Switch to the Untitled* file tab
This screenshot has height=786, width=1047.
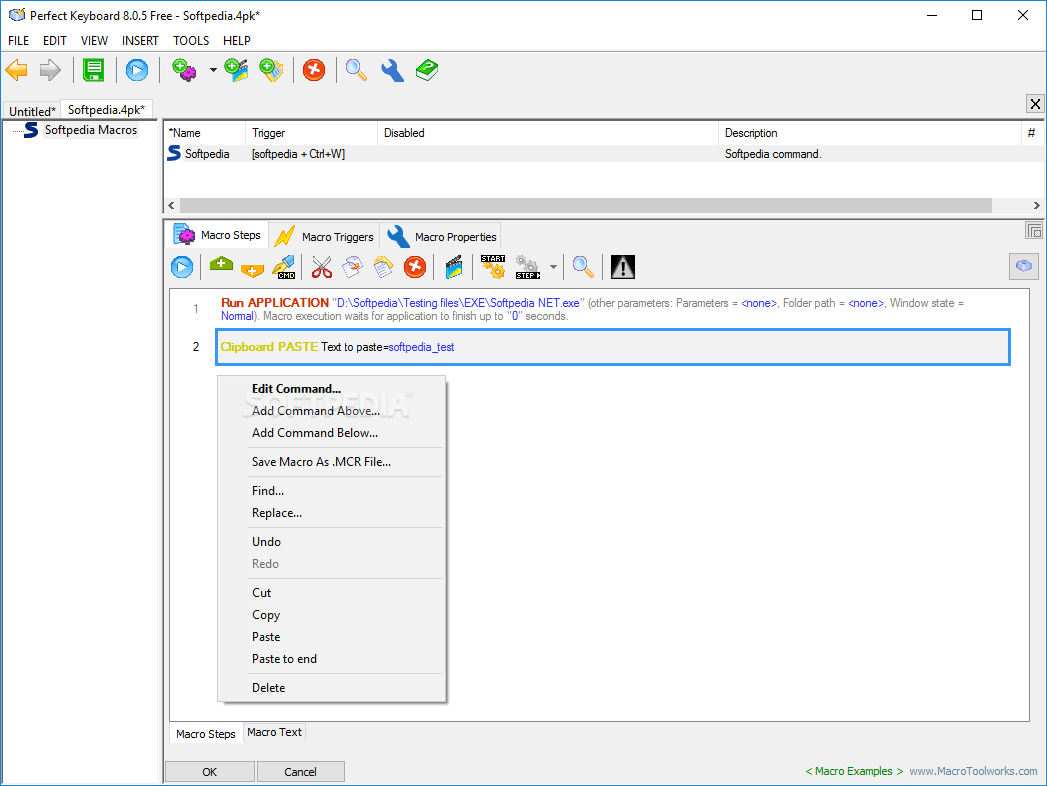click(x=32, y=112)
